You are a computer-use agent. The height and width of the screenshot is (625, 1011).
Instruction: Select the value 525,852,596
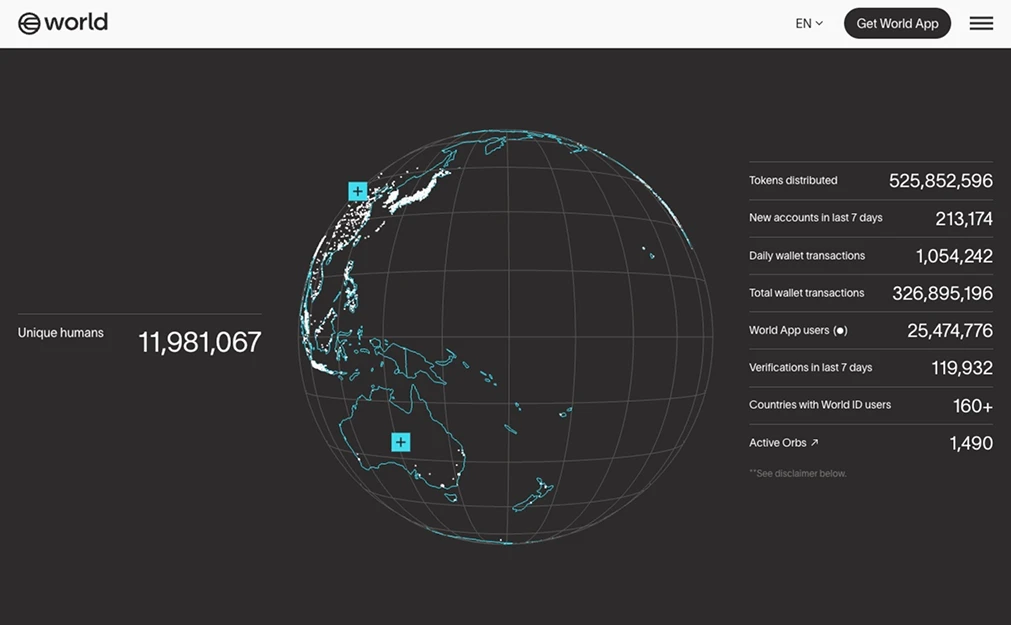pos(941,181)
